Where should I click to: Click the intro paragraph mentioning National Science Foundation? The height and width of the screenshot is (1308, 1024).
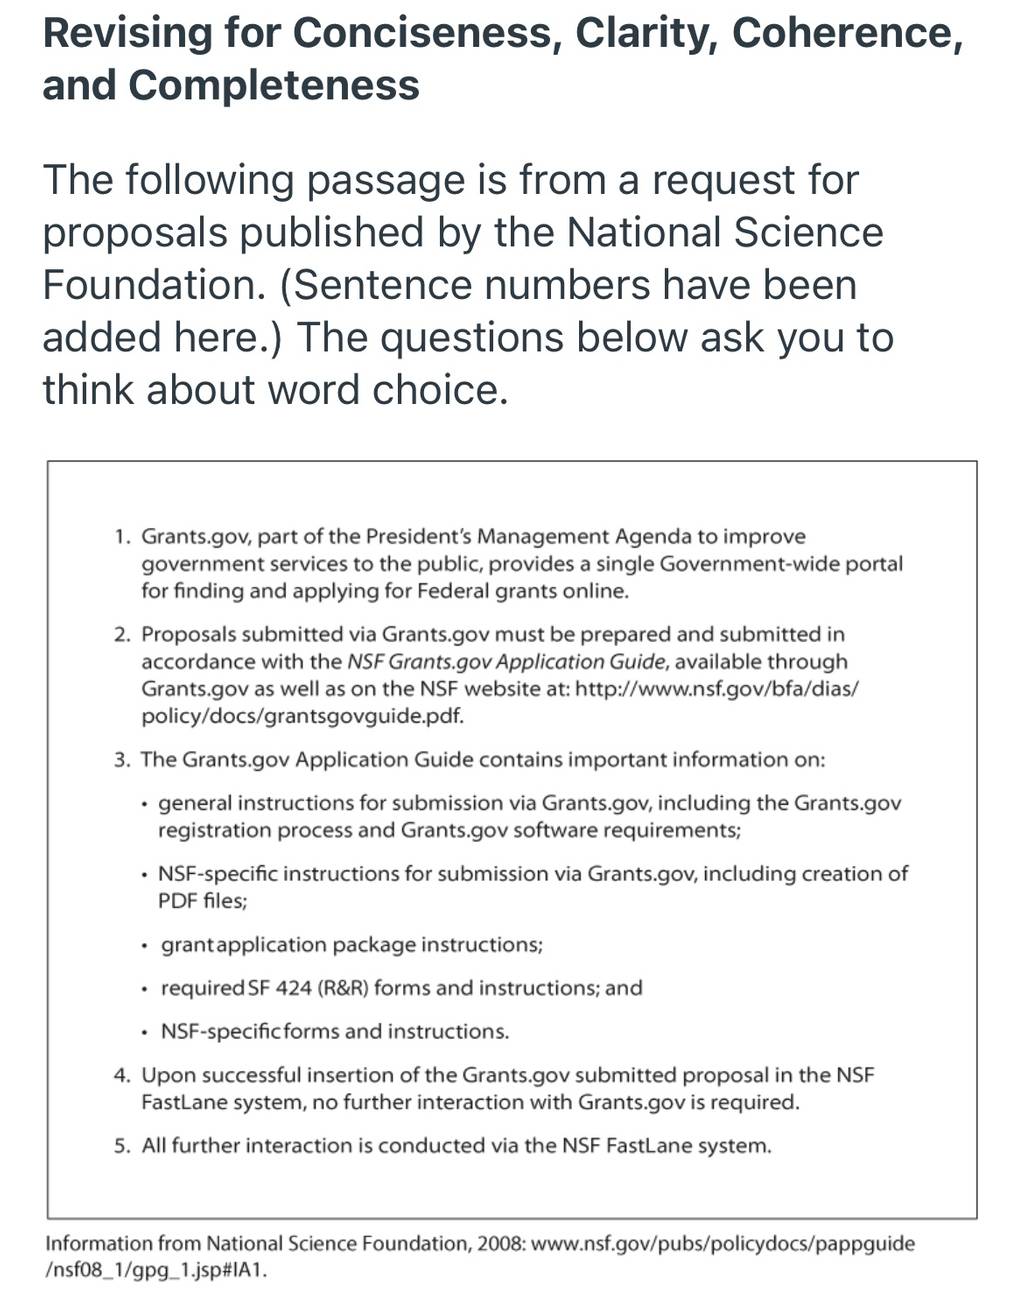468,284
